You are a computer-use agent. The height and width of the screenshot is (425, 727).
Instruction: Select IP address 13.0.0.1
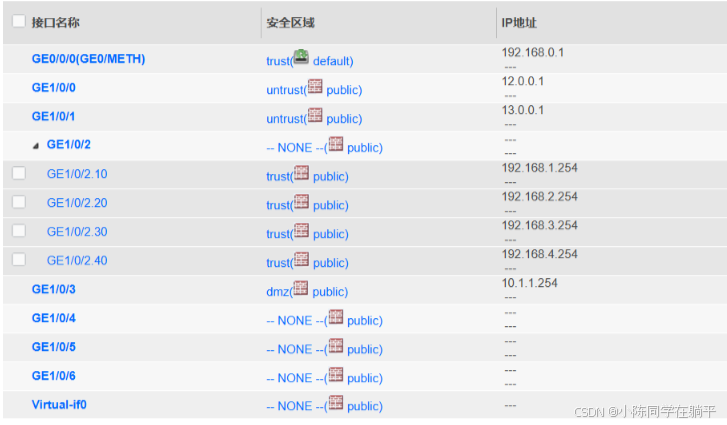[523, 110]
